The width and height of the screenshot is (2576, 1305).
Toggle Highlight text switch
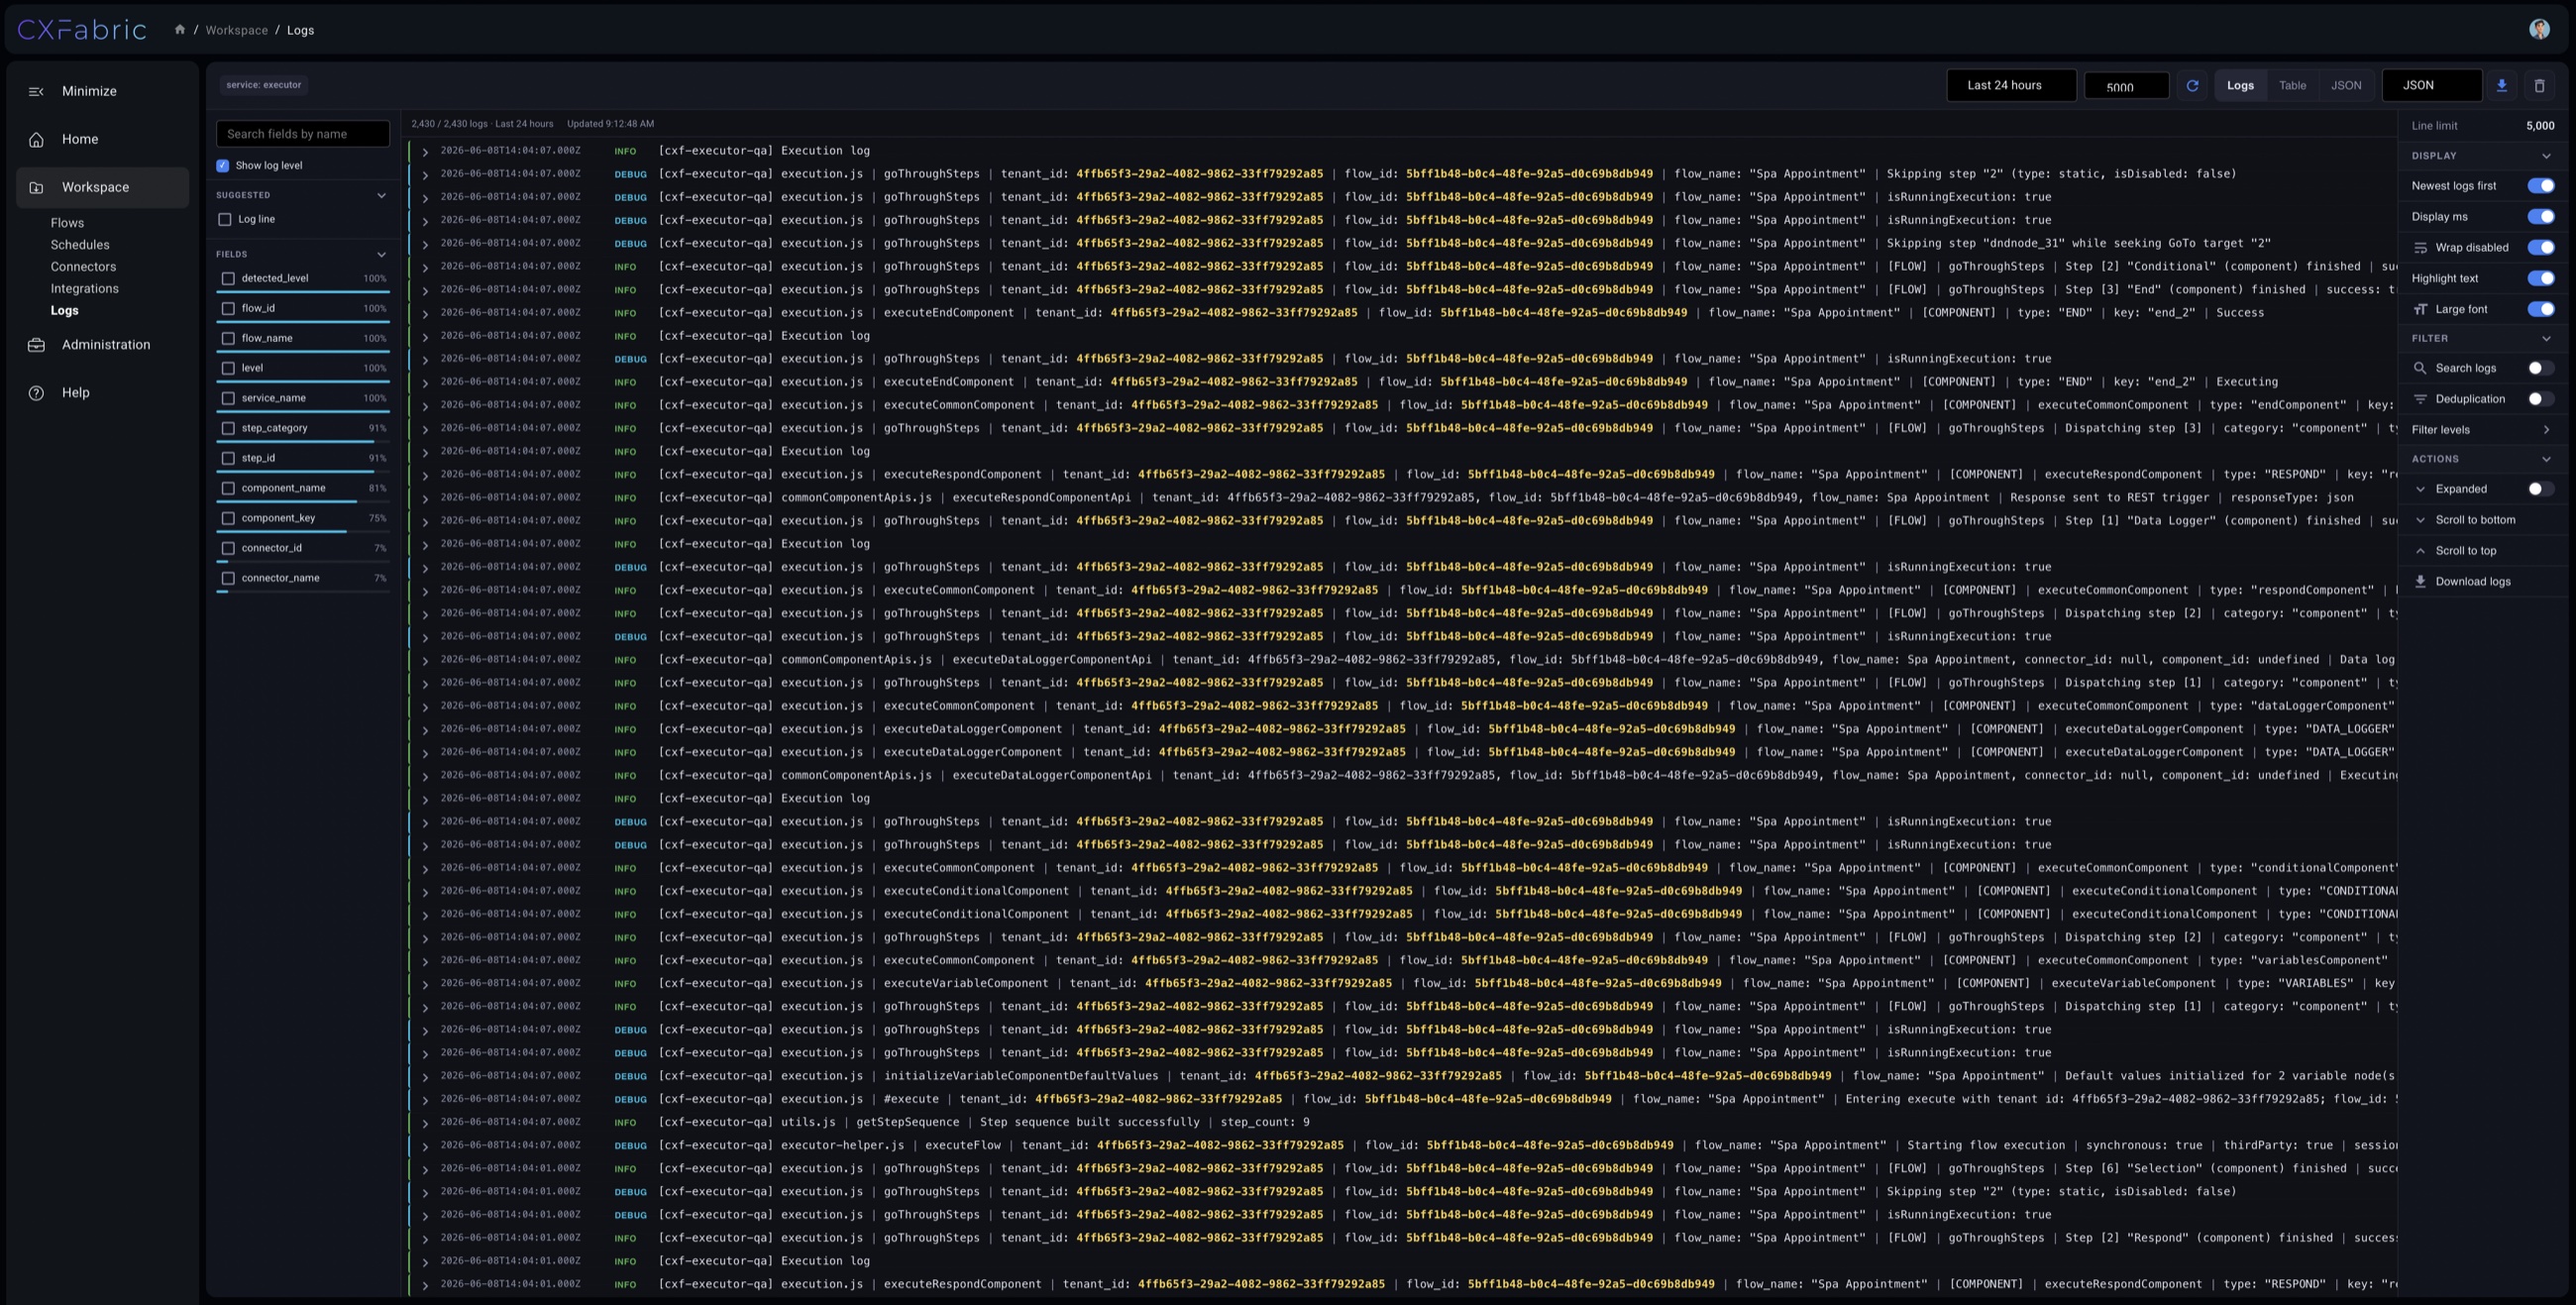pos(2540,279)
